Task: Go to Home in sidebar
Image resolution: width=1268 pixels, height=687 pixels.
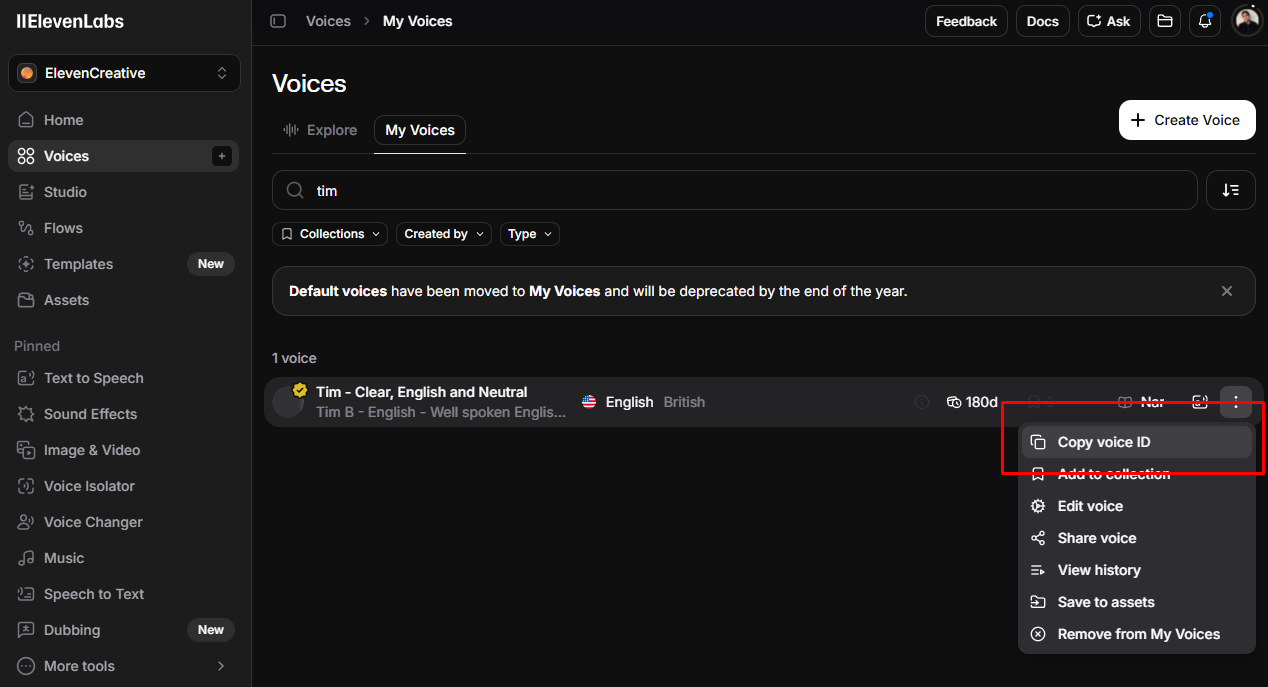Action: coord(124,120)
